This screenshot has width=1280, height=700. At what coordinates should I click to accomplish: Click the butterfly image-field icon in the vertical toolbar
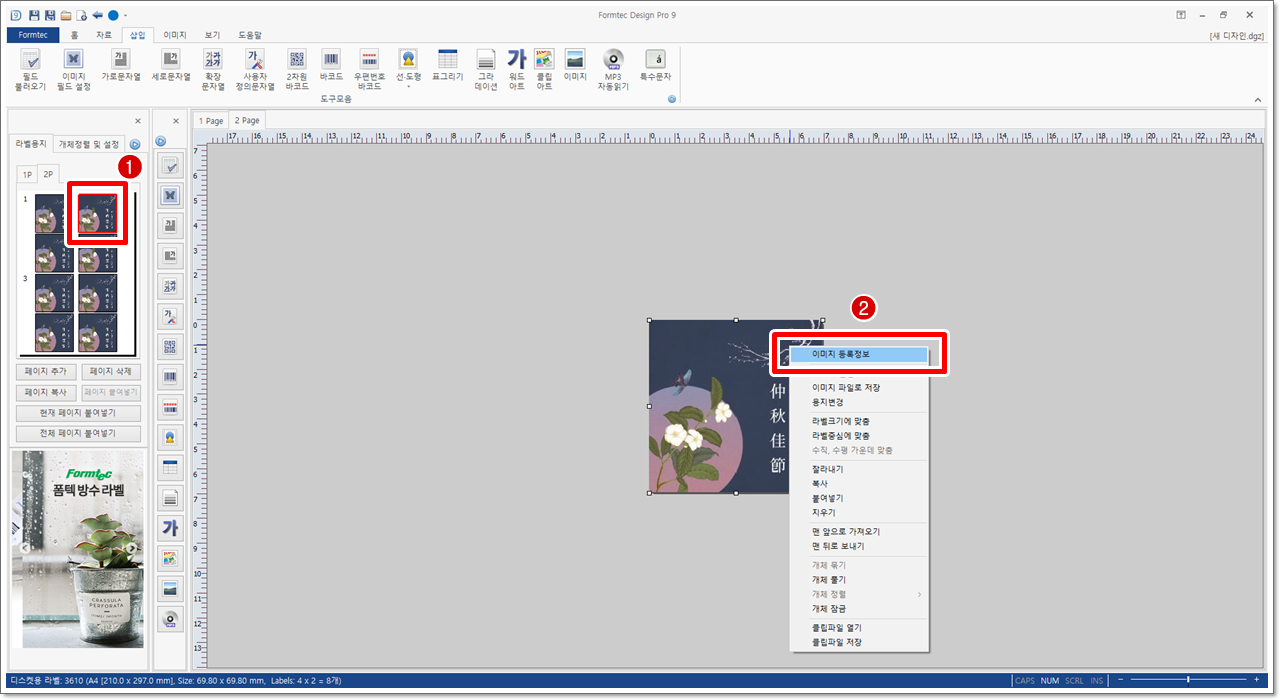(x=170, y=195)
